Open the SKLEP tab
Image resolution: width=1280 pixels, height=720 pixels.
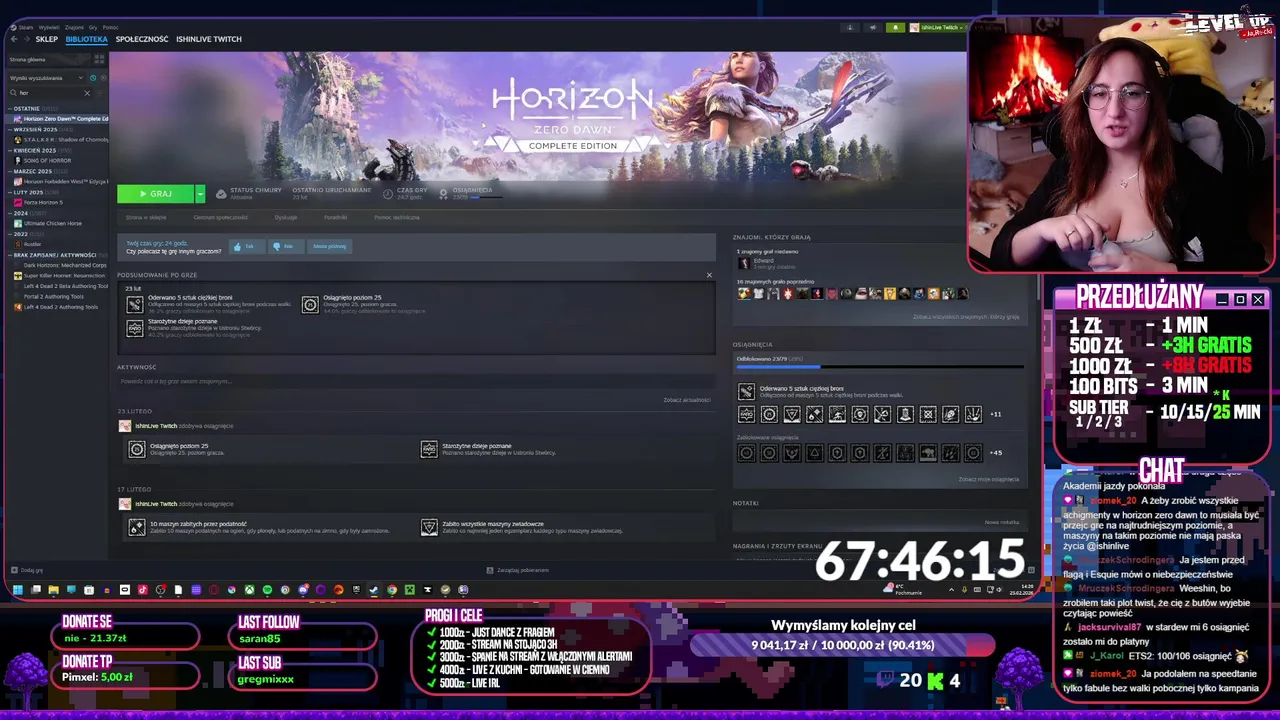tap(47, 39)
